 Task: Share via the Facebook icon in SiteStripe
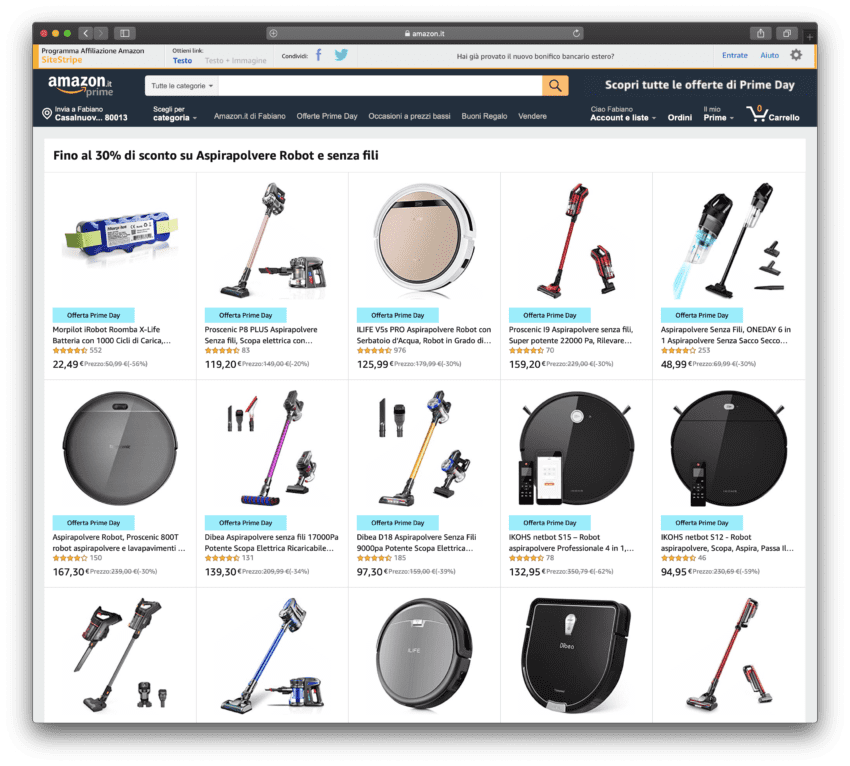click(319, 55)
